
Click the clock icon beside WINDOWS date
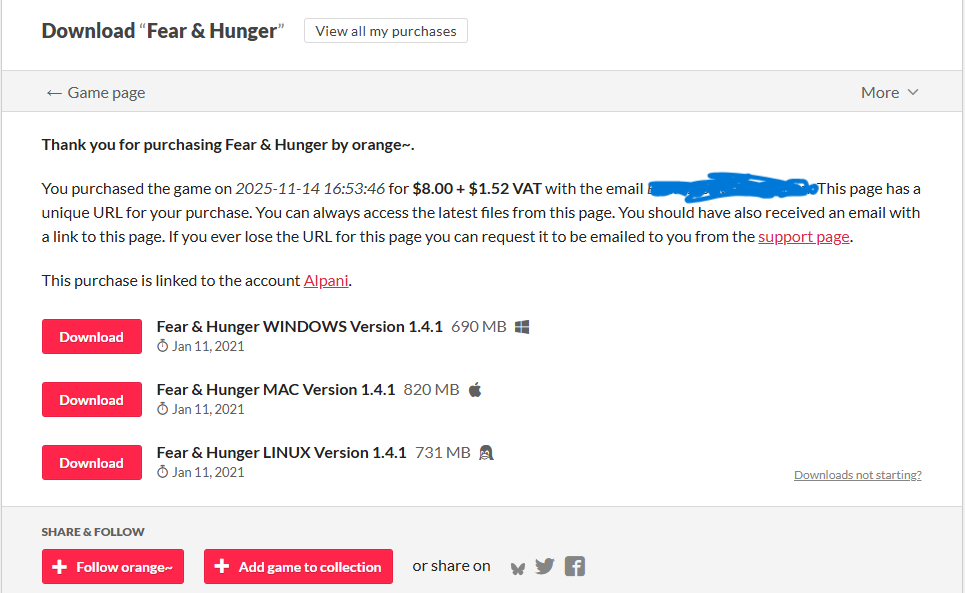(162, 346)
